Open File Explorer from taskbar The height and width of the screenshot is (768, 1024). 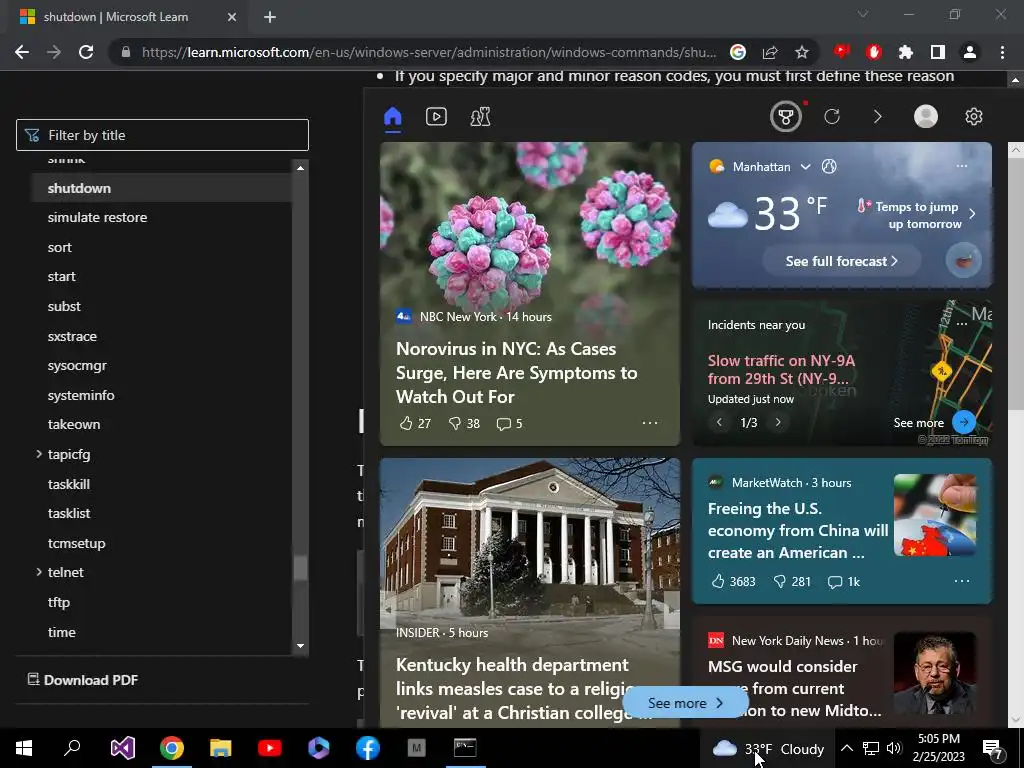[221, 748]
